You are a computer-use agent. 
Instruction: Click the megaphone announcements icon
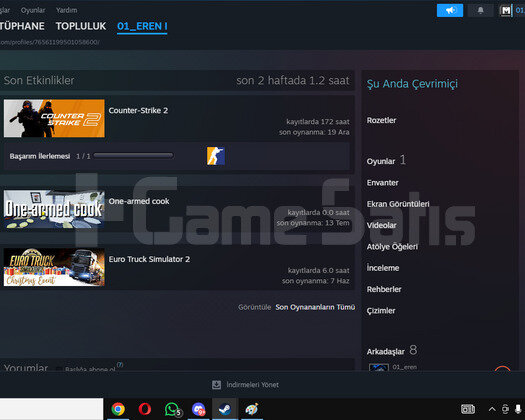pos(450,10)
